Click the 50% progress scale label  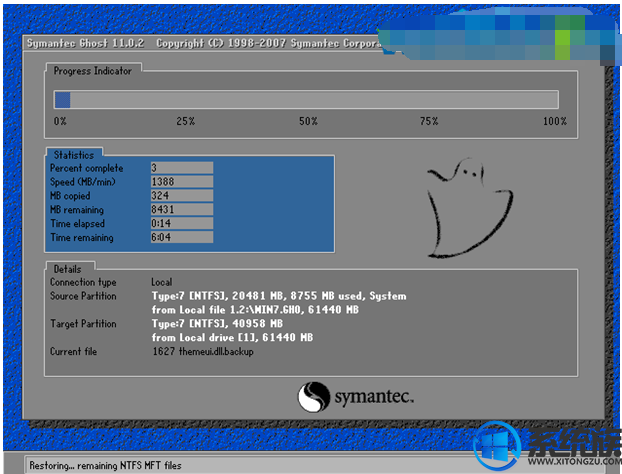coord(308,121)
